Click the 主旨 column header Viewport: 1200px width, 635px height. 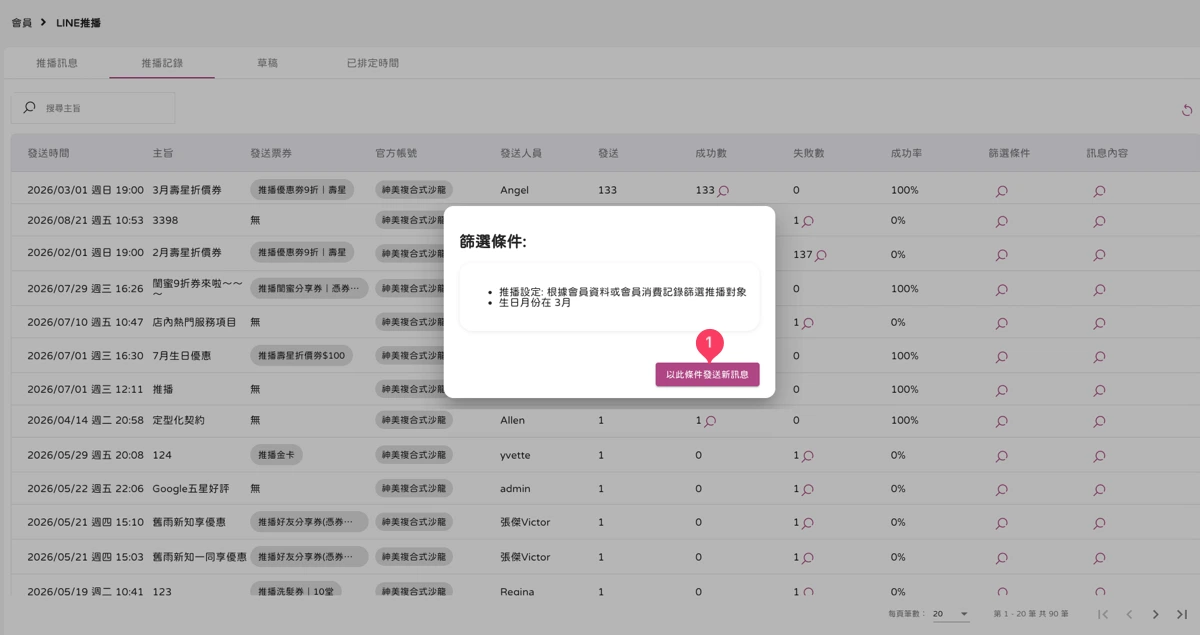(163, 153)
